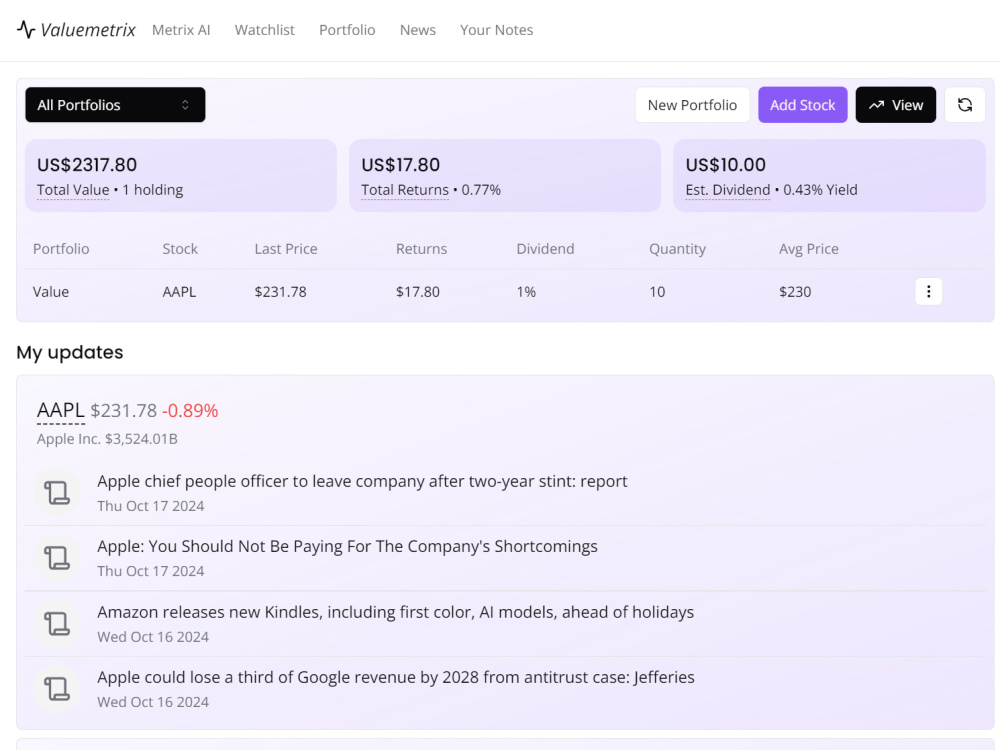Click the 1% dividend cell

(x=526, y=291)
